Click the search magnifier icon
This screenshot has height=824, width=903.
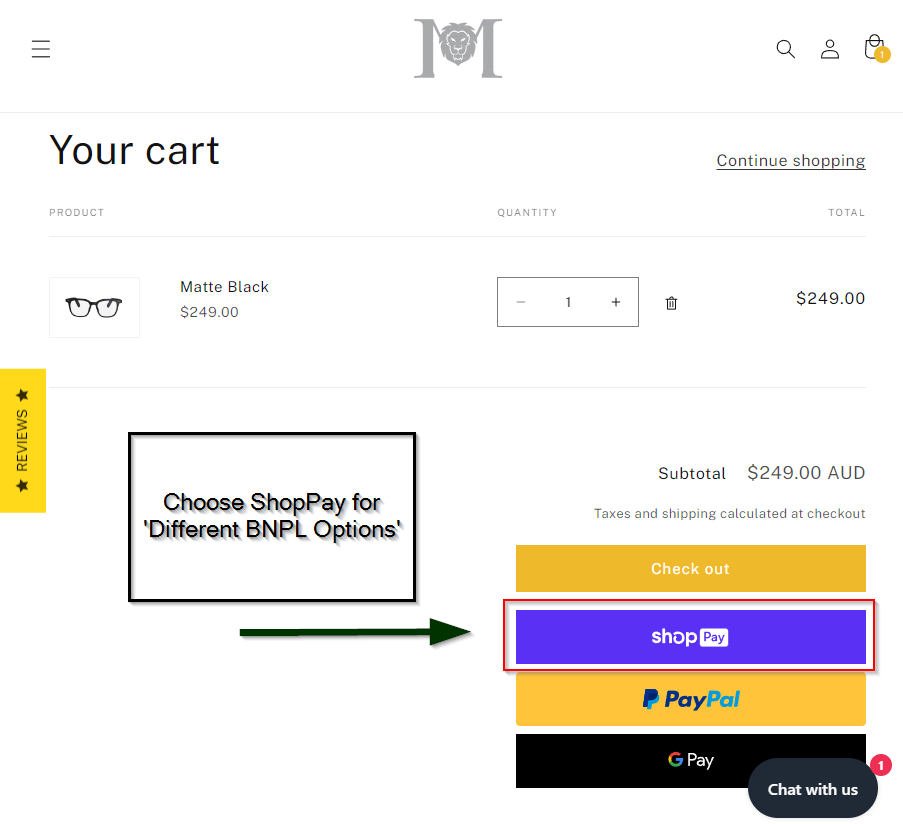[x=786, y=49]
